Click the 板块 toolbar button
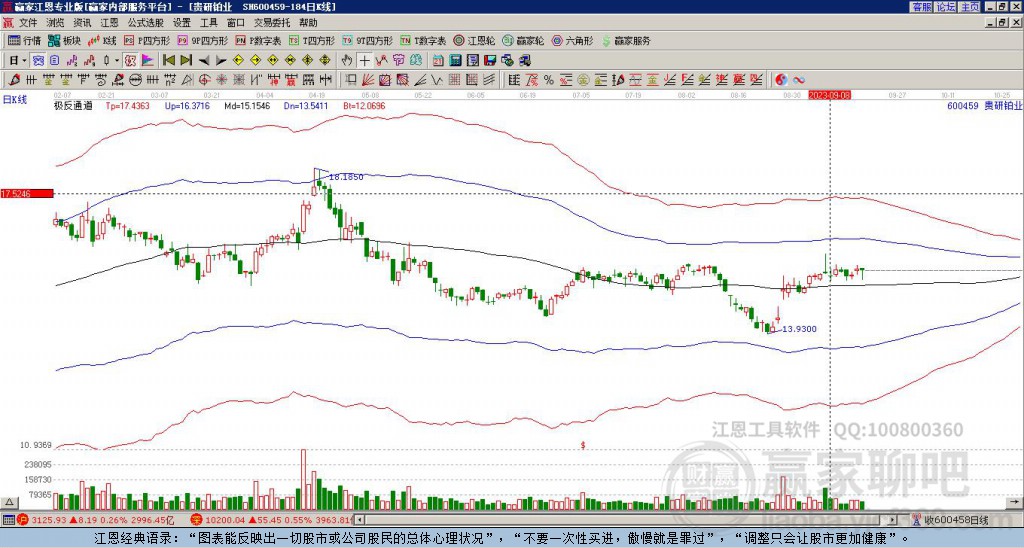Screen dimensions: 1024x548 point(65,40)
